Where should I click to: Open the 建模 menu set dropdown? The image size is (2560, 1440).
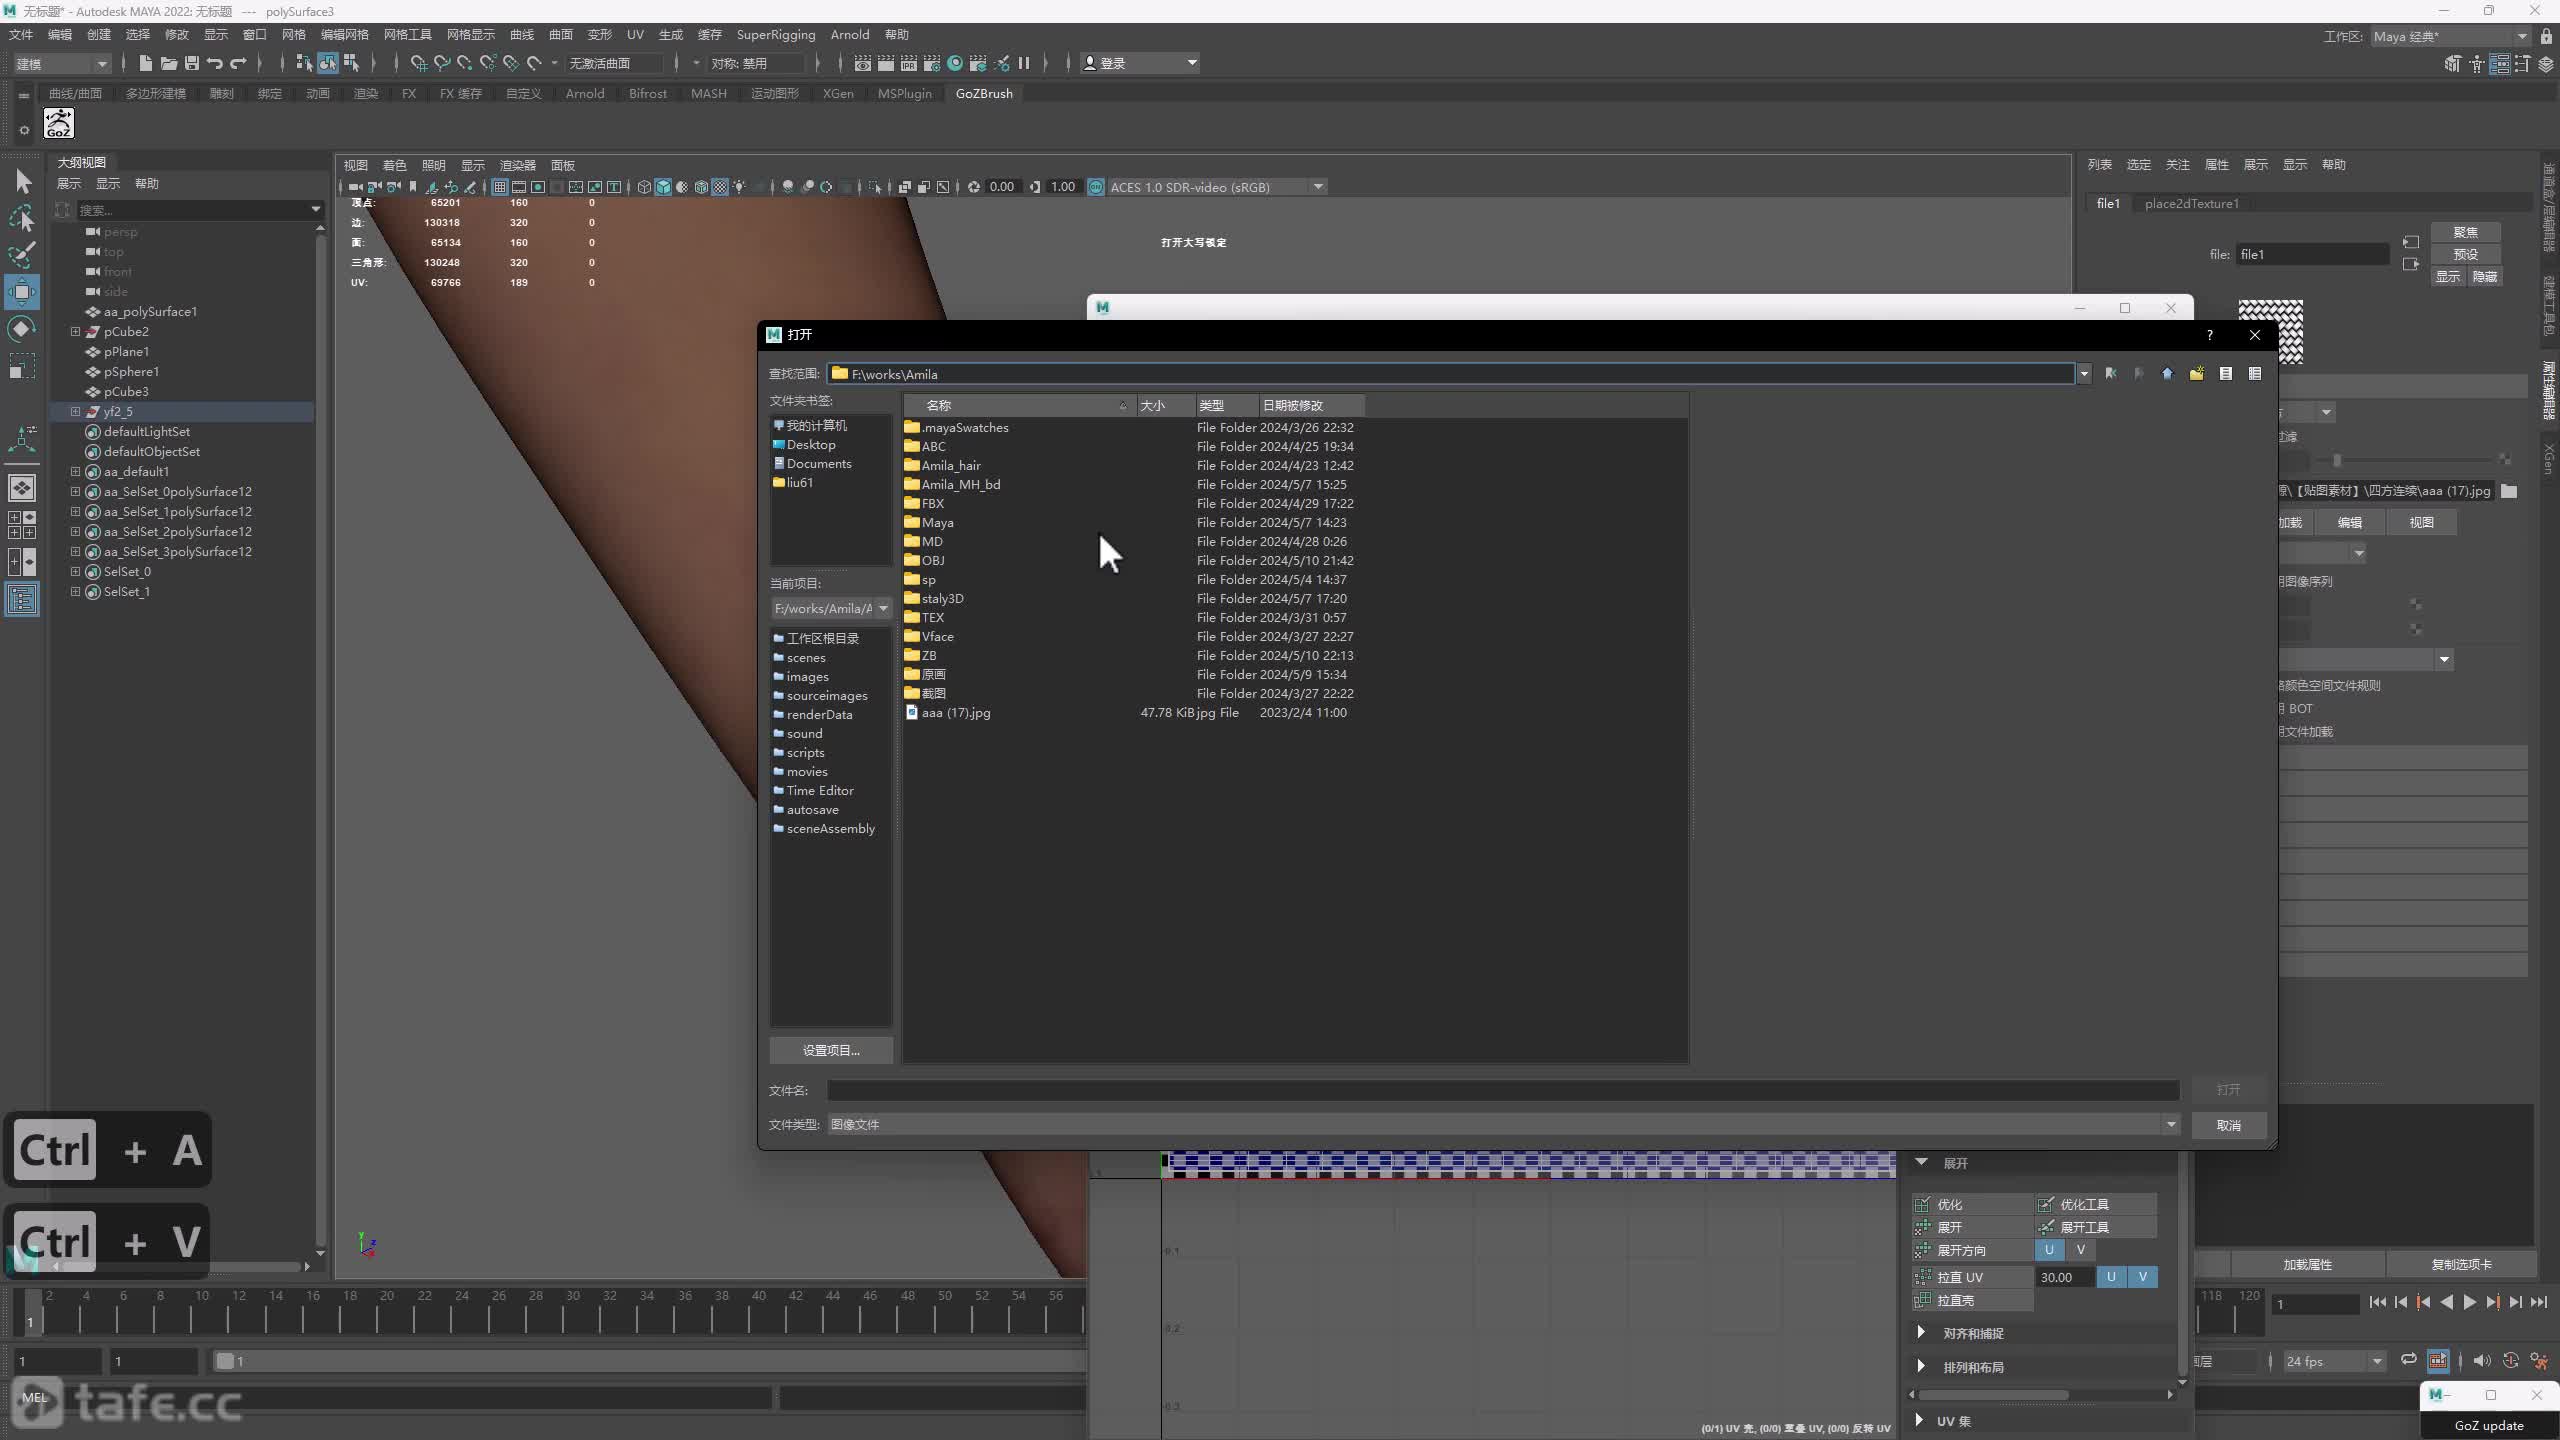click(62, 63)
